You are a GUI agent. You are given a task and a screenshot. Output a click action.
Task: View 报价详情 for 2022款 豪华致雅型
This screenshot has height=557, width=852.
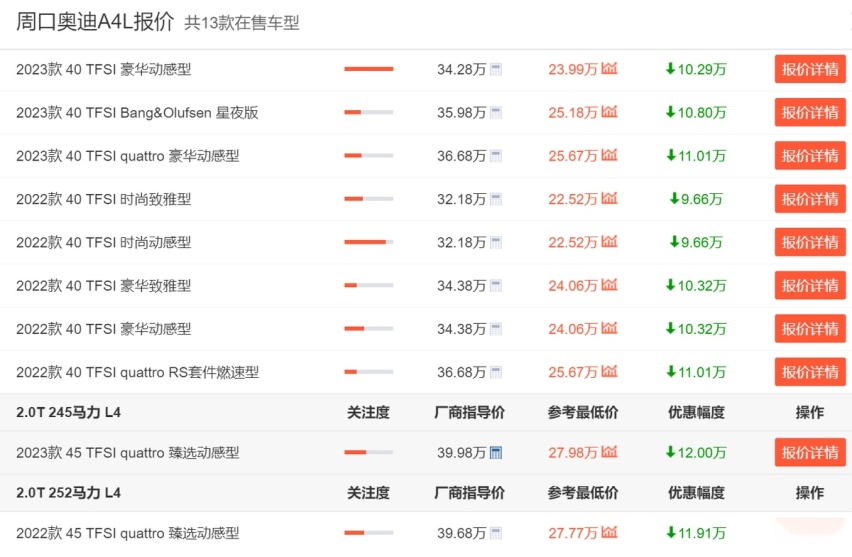click(x=810, y=285)
